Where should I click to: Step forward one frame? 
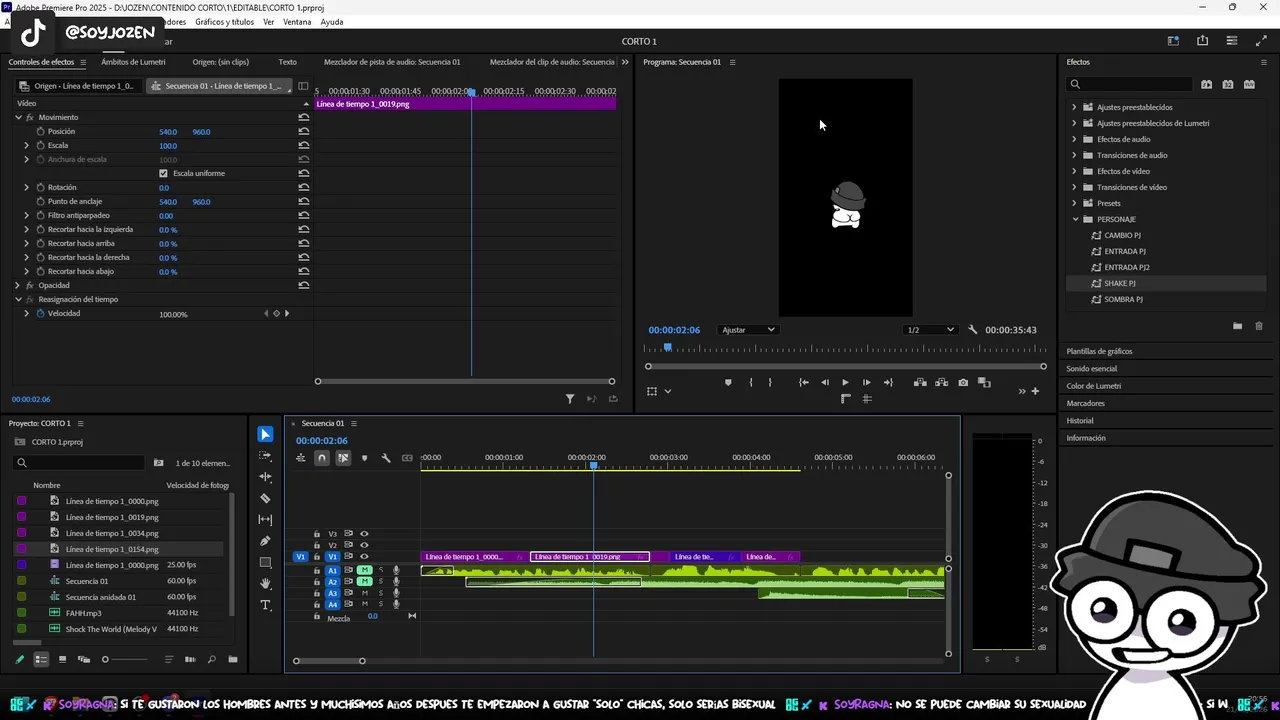(x=866, y=382)
